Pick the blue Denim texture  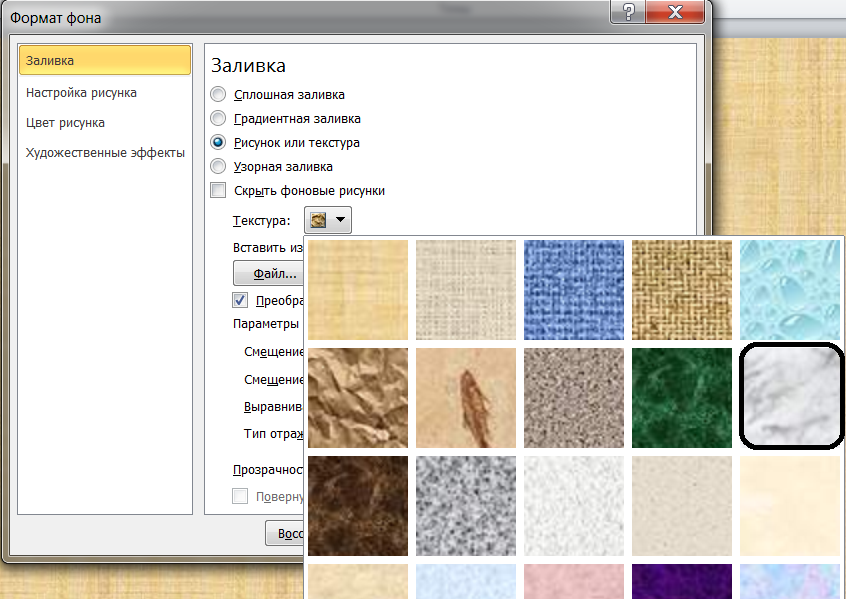tap(574, 290)
